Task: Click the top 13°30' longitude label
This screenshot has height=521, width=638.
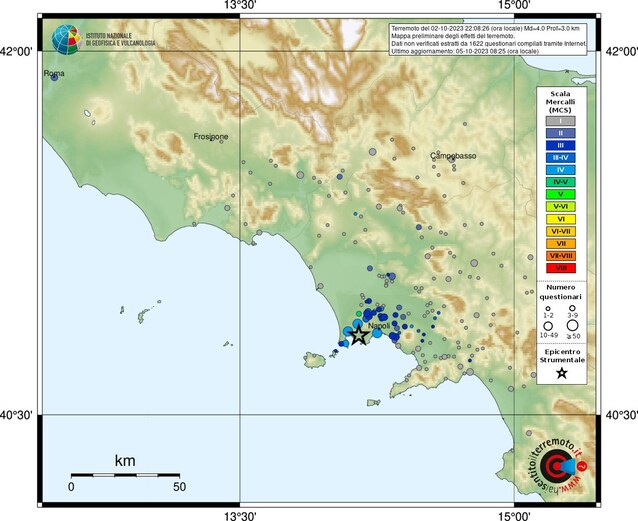Action: coord(240,5)
